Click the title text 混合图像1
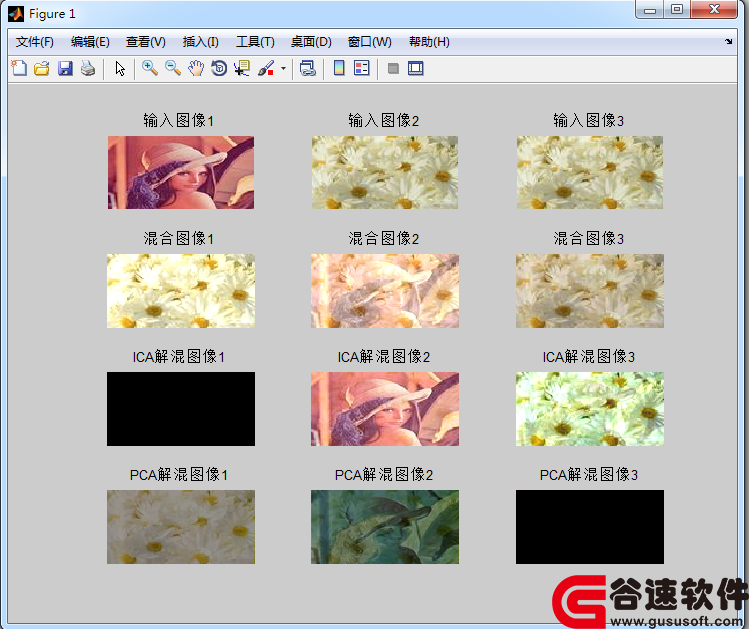The width and height of the screenshot is (749, 629). click(179, 238)
